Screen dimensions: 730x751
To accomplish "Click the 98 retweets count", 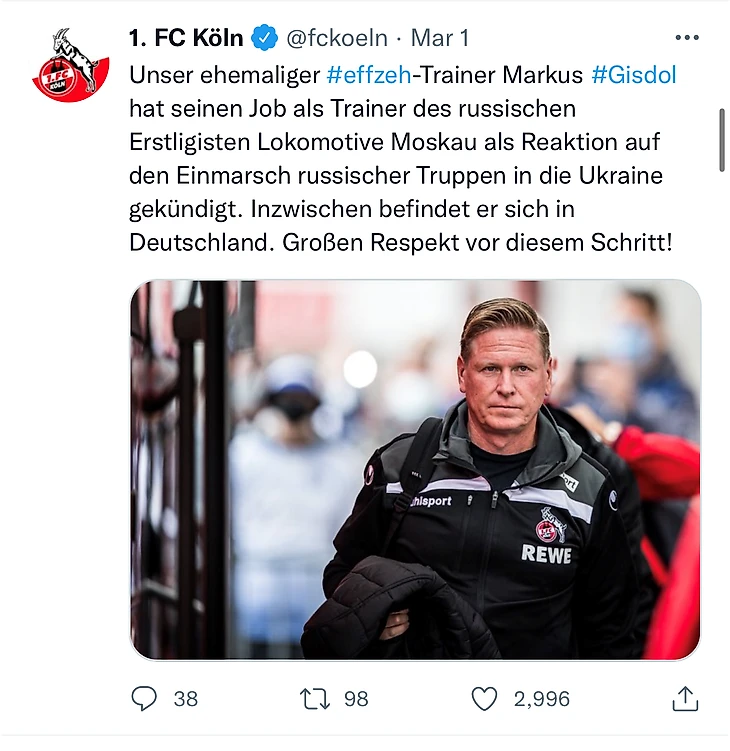I will (356, 699).
